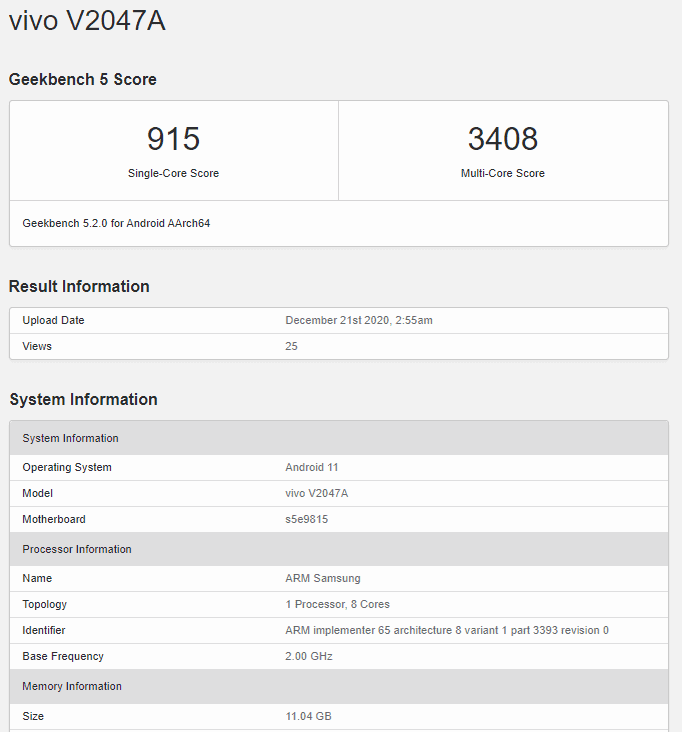Select the 's5e9815' motherboard value

point(307,519)
